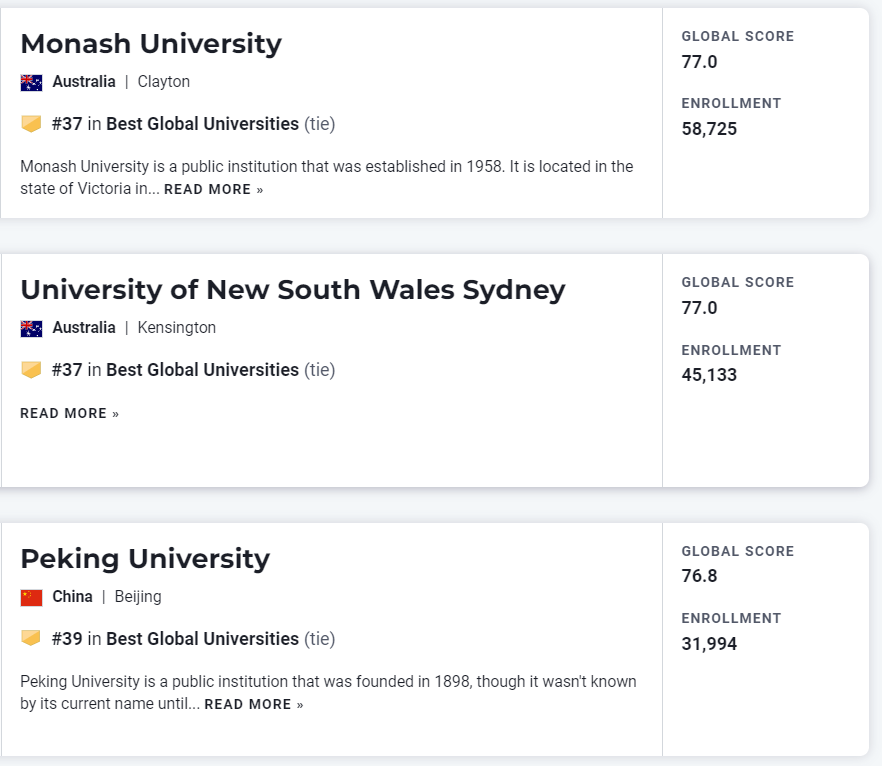882x766 pixels.
Task: Open the Peking University title link
Action: click(x=145, y=558)
